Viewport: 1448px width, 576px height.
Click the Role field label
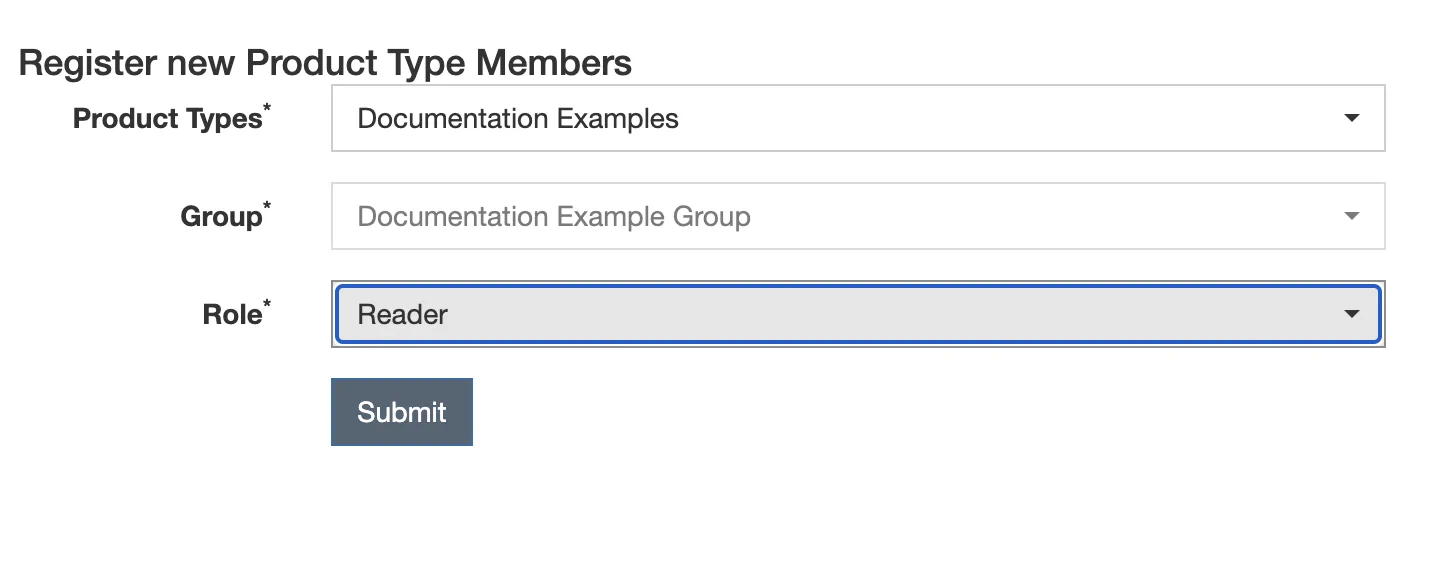(x=232, y=315)
